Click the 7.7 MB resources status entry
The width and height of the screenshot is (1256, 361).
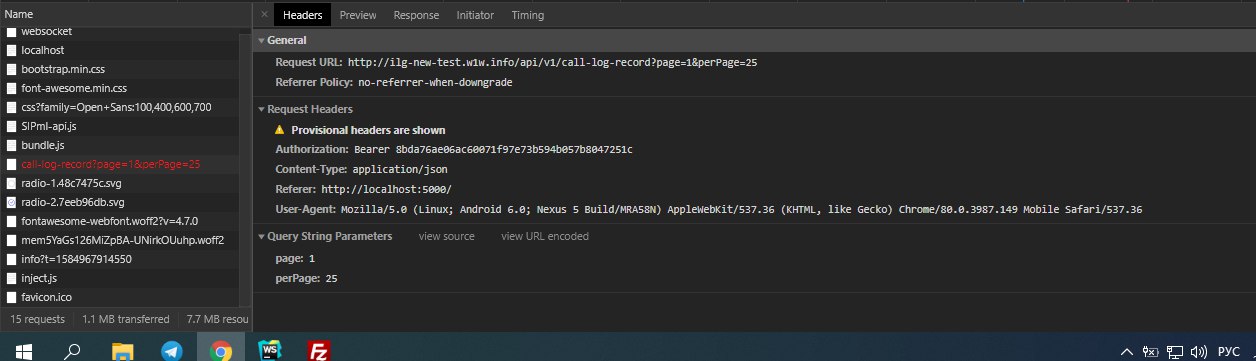pyautogui.click(x=218, y=319)
